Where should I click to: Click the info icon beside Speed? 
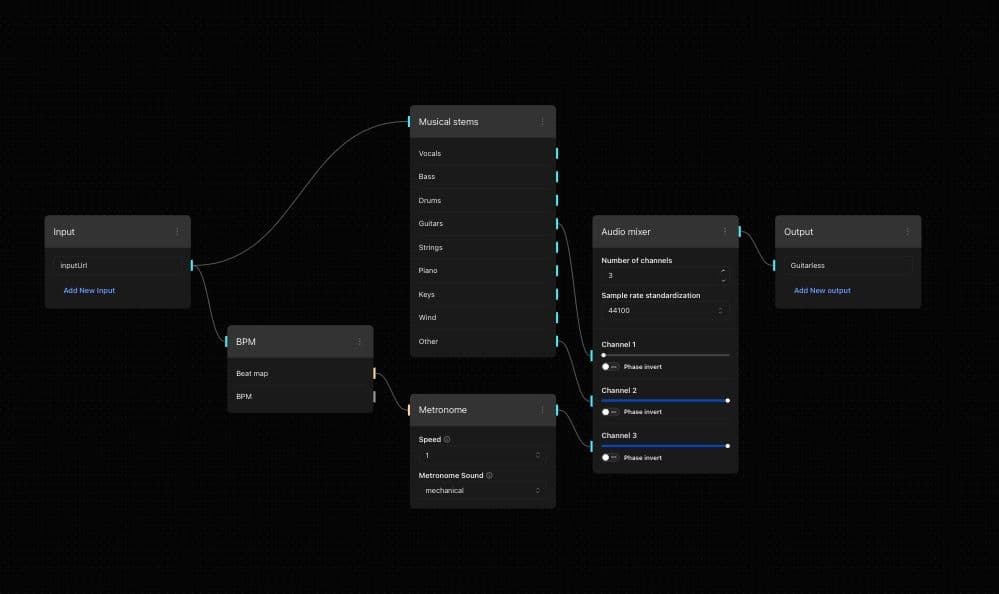(447, 440)
